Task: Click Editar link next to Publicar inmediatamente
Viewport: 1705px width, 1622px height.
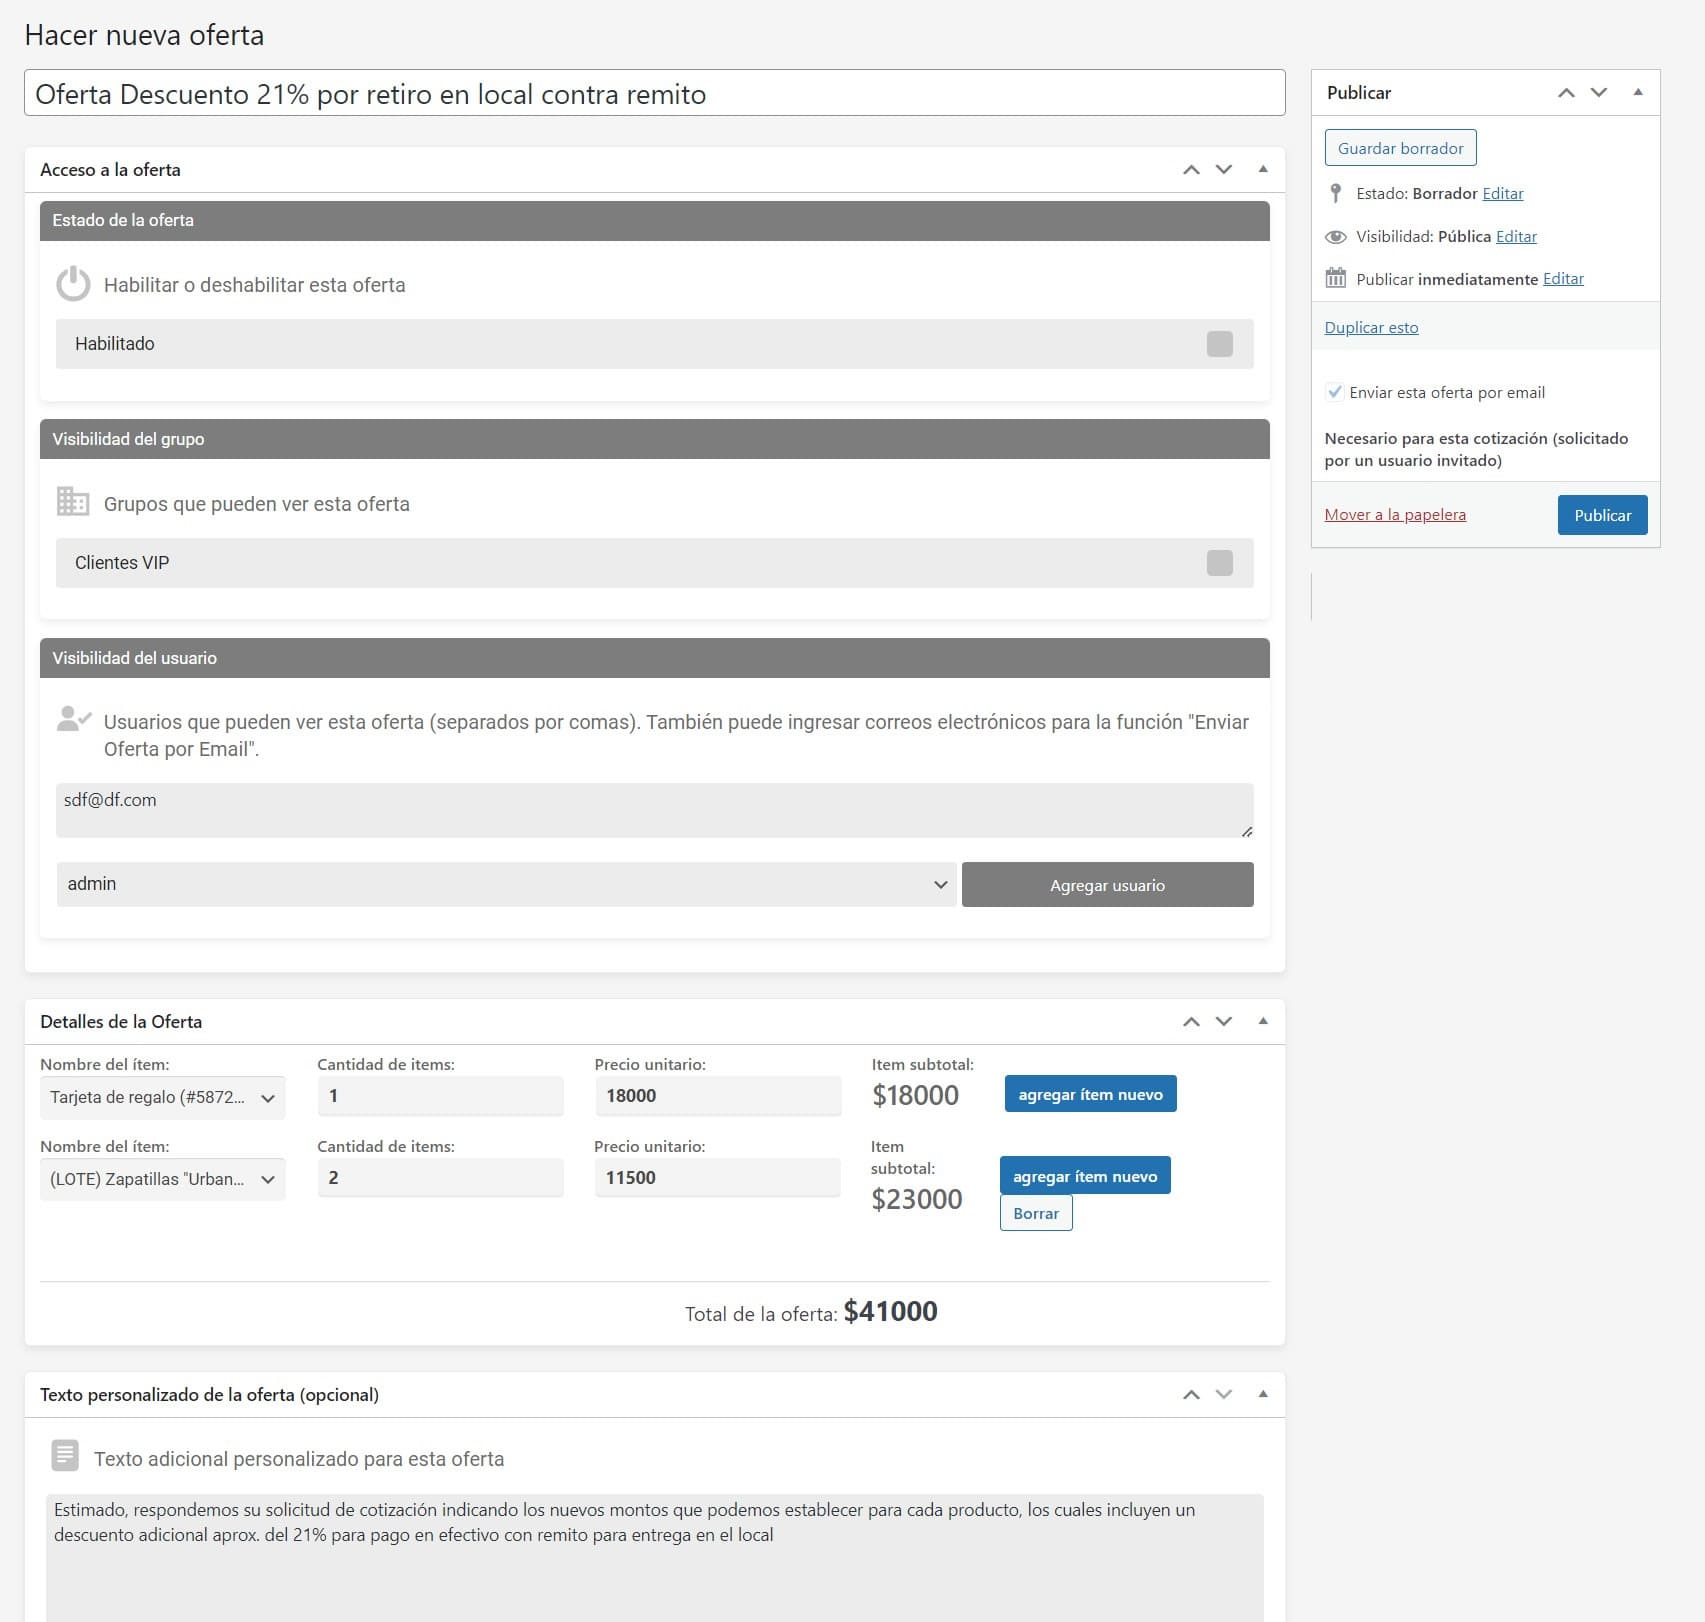Action: click(x=1563, y=278)
